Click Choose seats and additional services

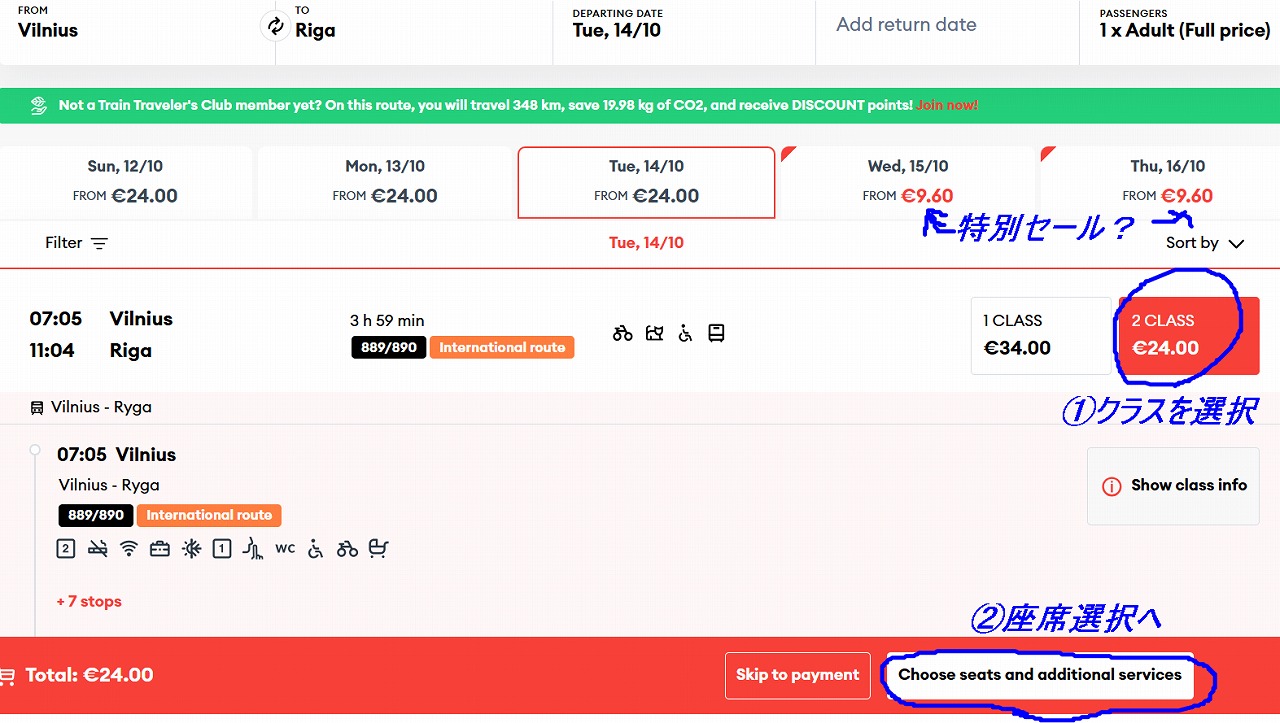click(1039, 675)
